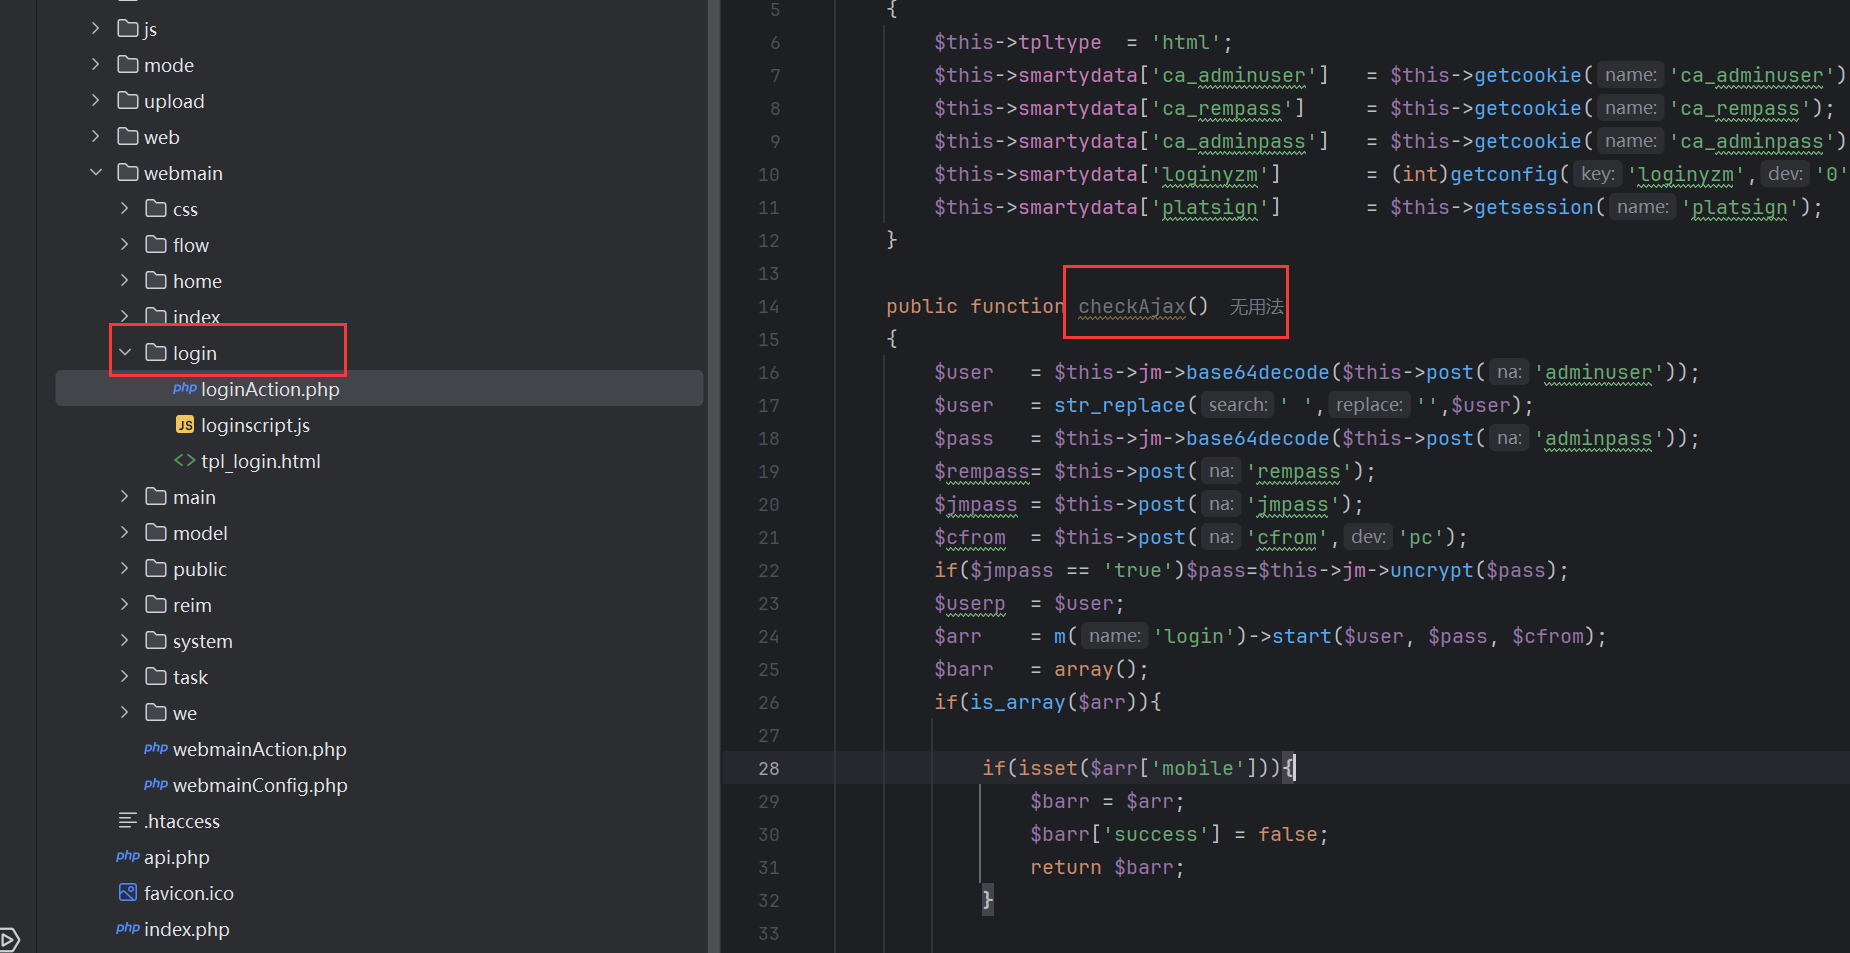Click the PHP icon of api.php

click(127, 856)
